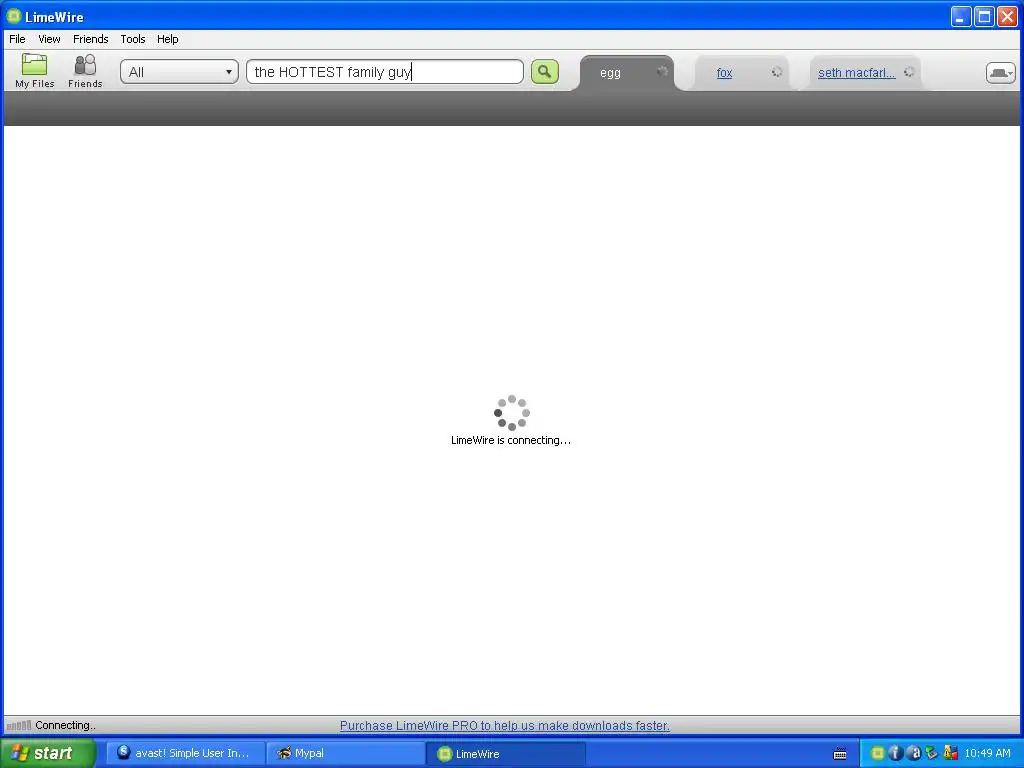Click the 'LimeWire is connecting...' message
Screen dimensions: 1024x768
click(x=511, y=440)
